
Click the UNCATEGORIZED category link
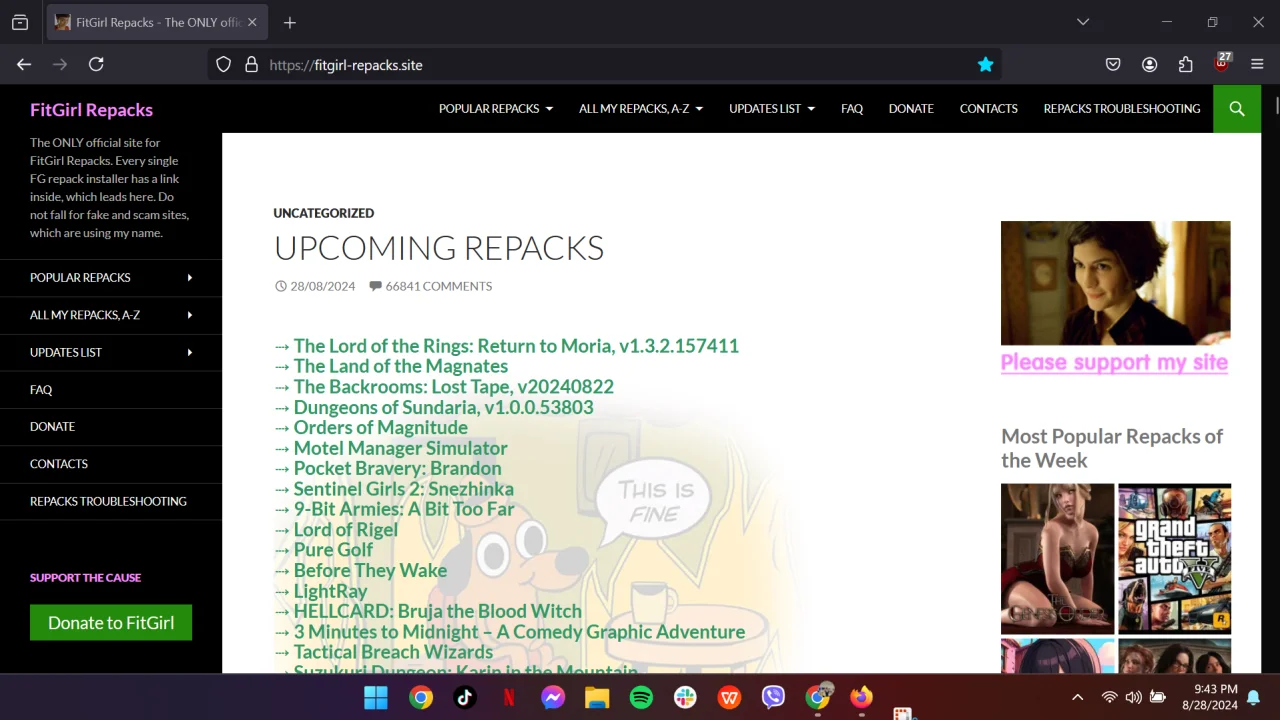point(324,213)
